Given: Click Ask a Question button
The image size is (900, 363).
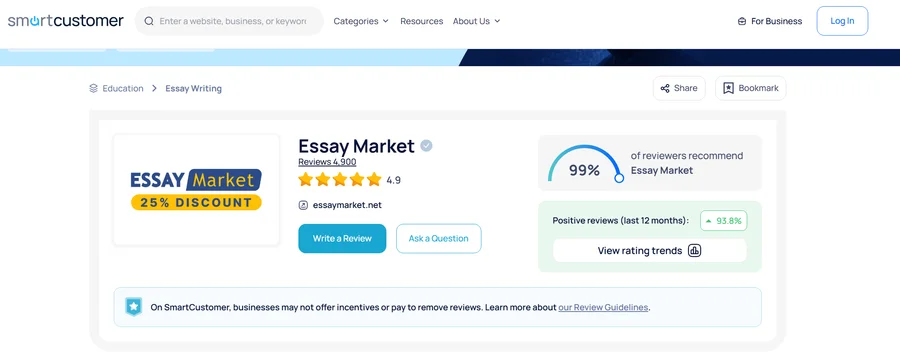Looking at the screenshot, I should [x=439, y=238].
